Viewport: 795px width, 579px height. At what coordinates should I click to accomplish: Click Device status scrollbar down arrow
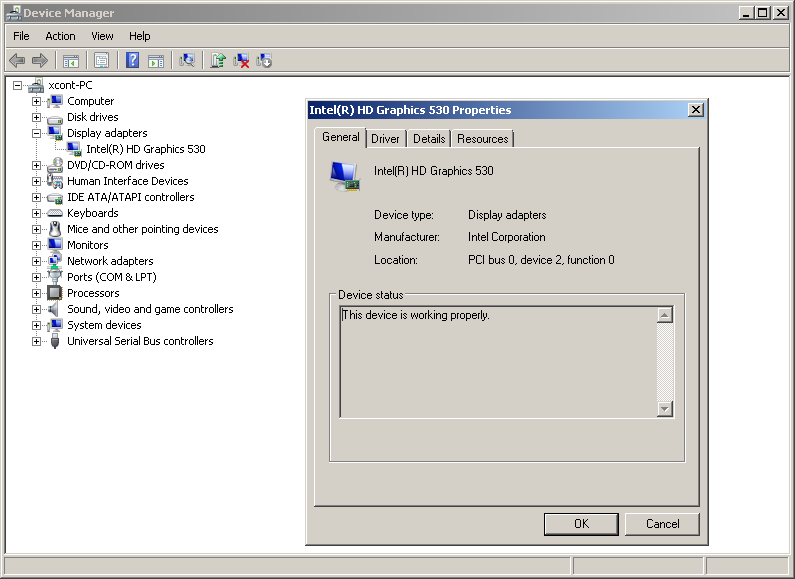click(665, 409)
